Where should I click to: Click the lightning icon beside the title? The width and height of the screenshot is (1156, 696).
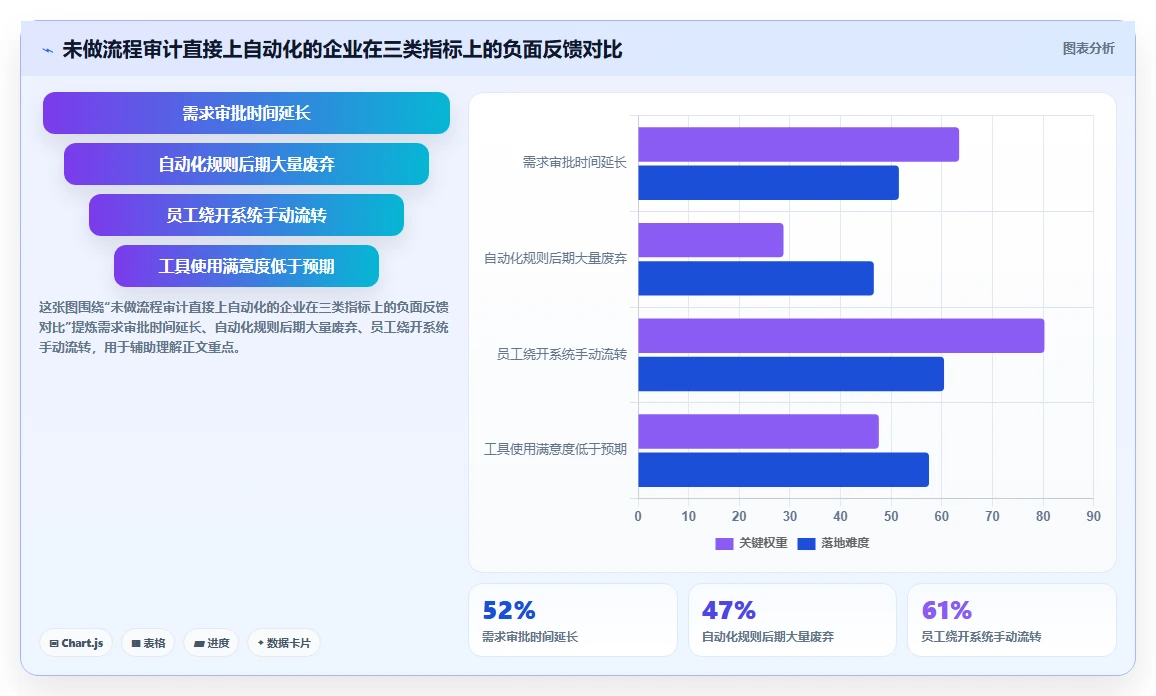[x=48, y=50]
